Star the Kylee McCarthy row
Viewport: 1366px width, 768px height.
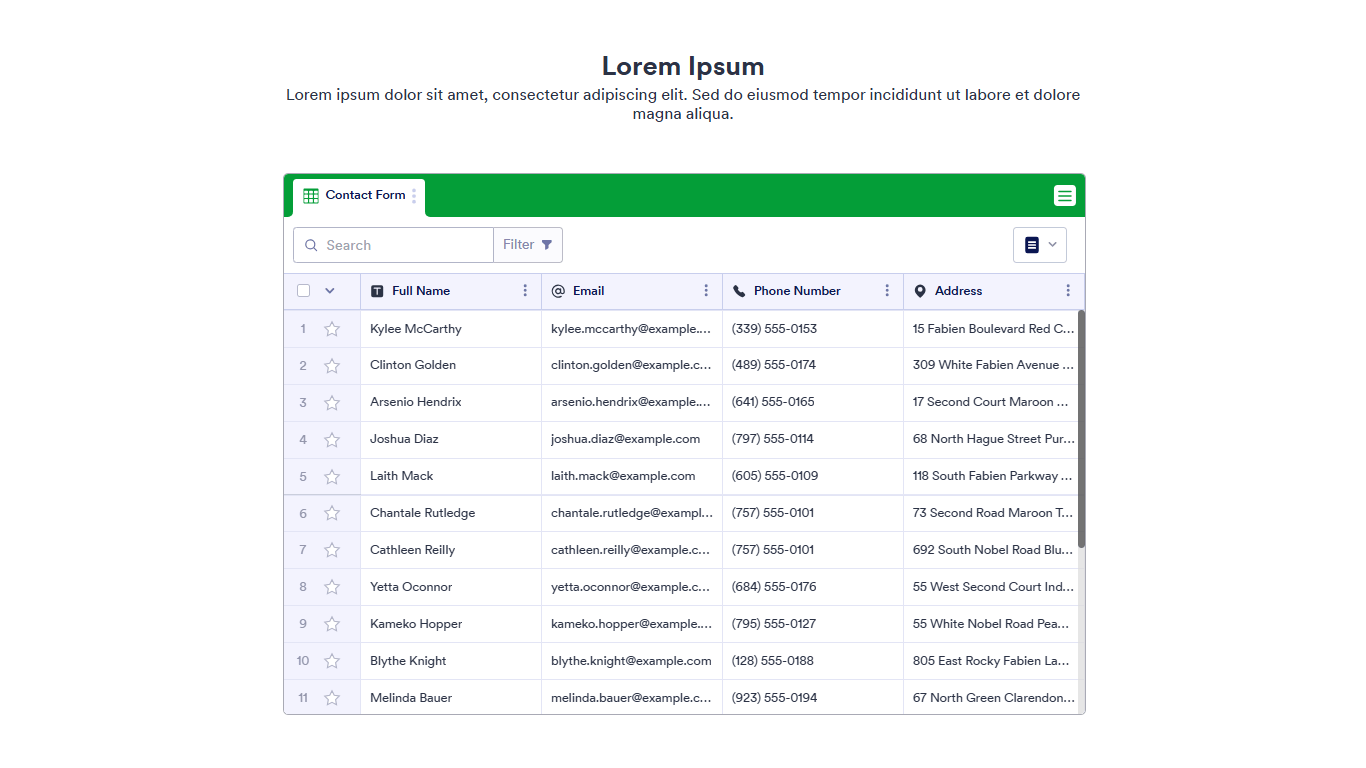332,329
